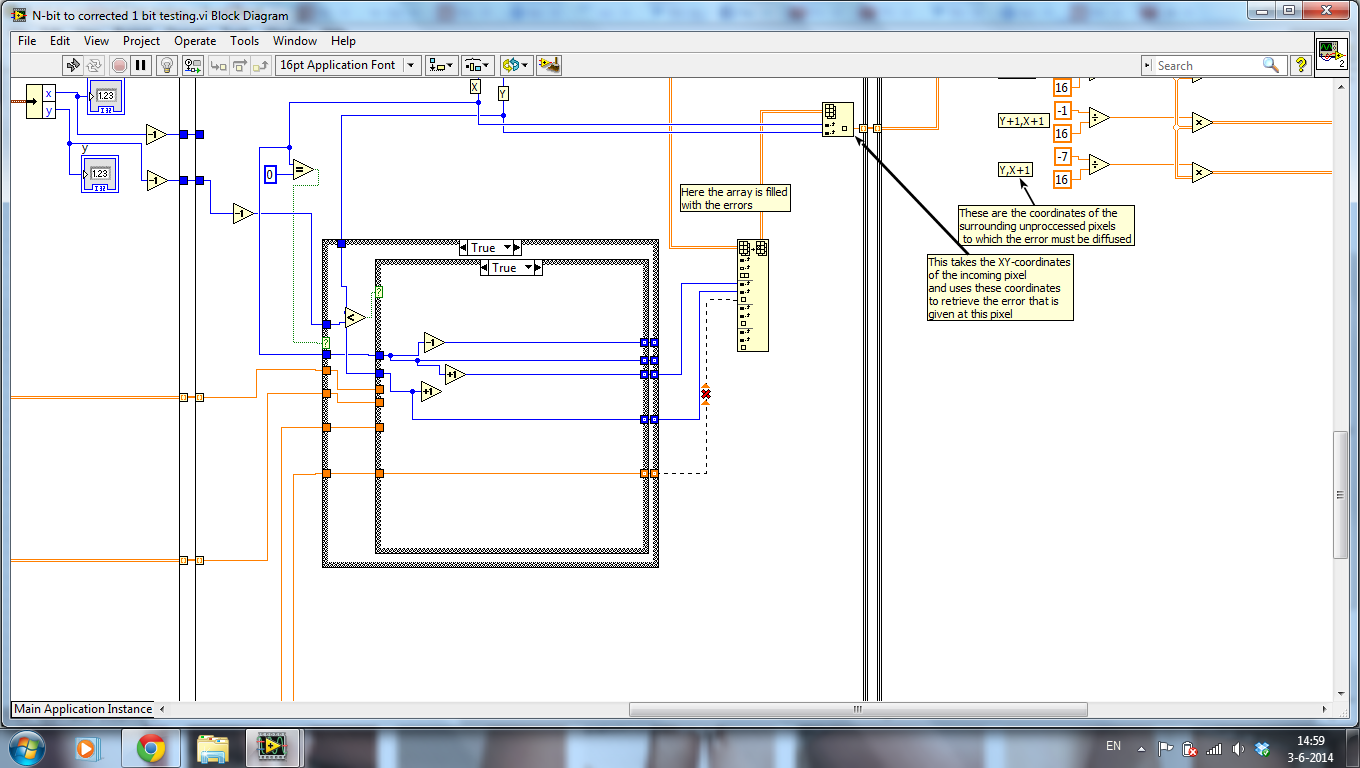Click the volume icon in system tray

coord(1239,748)
